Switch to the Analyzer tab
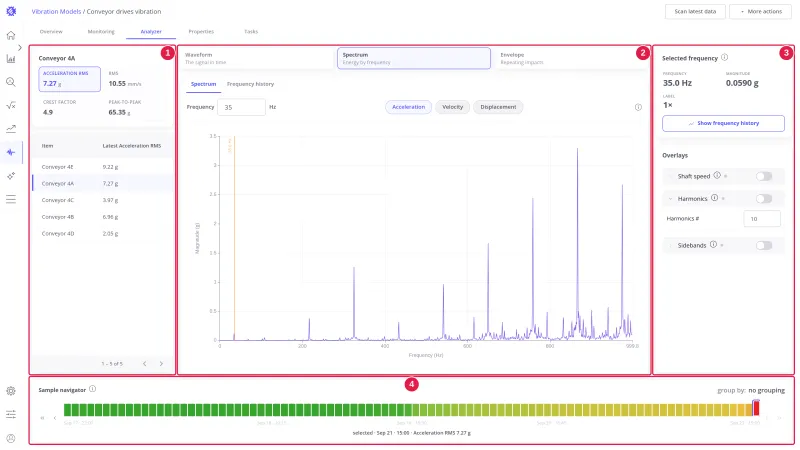This screenshot has width=800, height=450. (x=151, y=32)
